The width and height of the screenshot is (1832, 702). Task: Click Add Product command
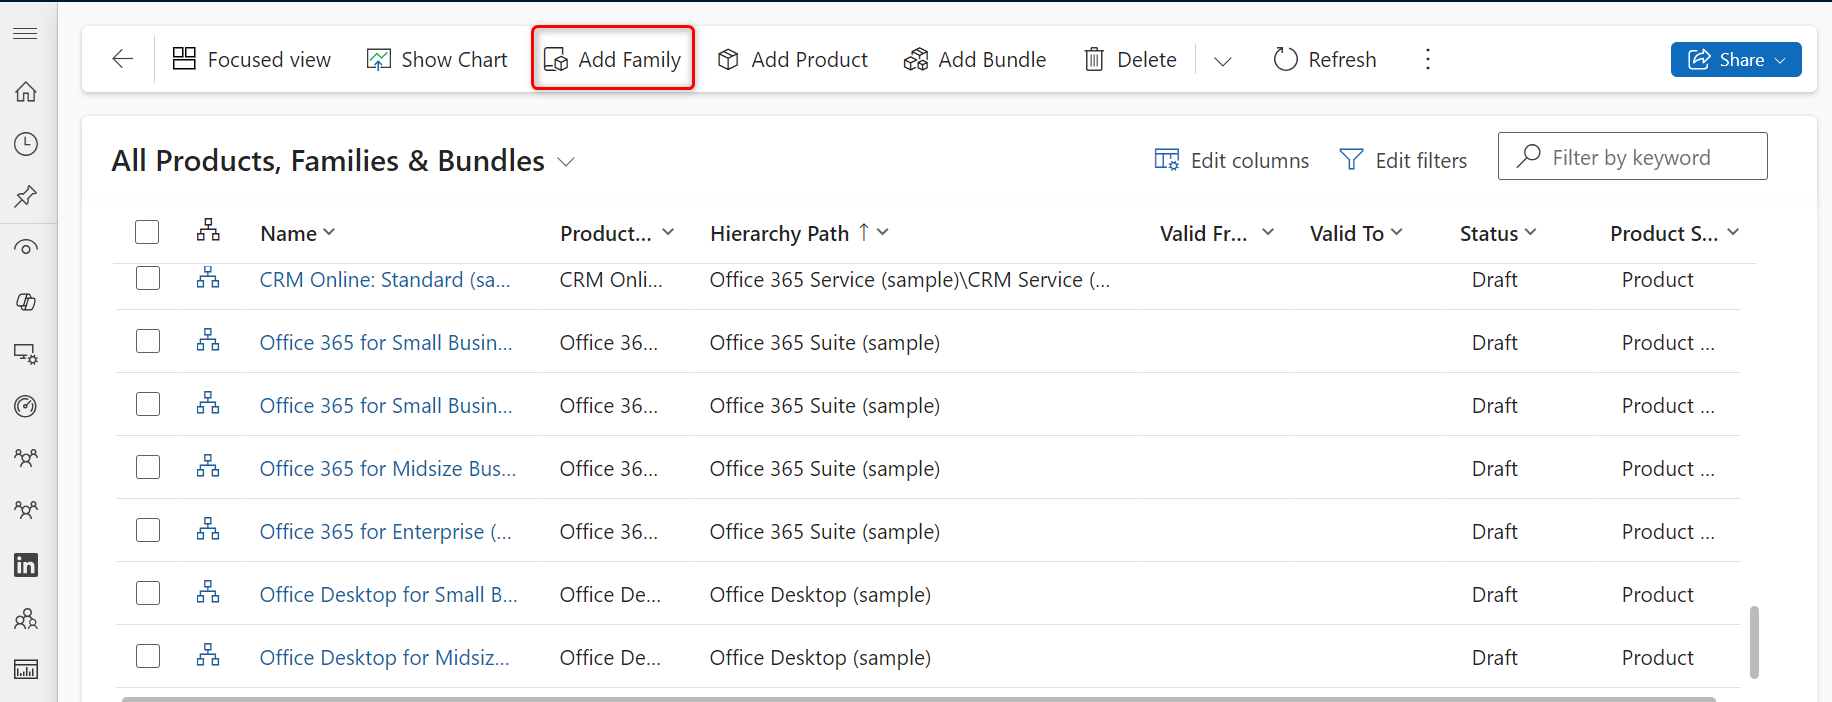click(793, 59)
